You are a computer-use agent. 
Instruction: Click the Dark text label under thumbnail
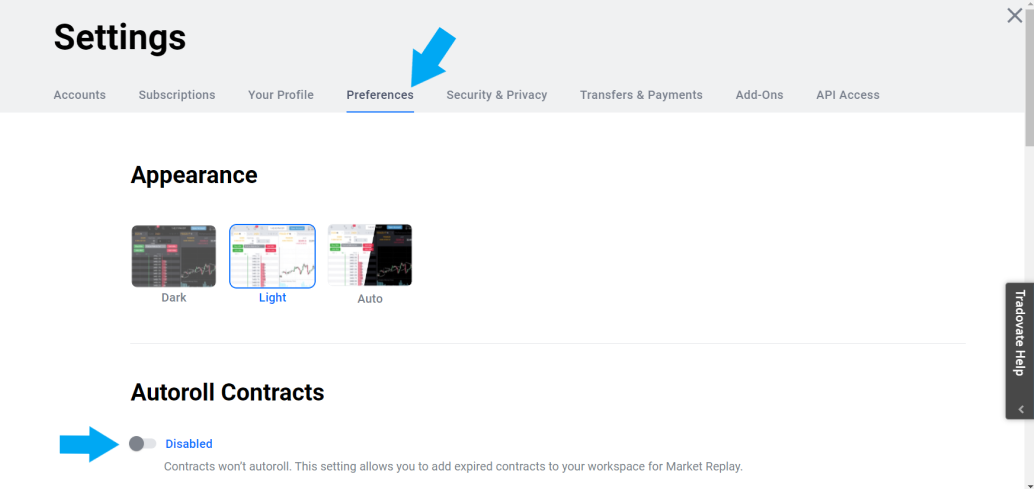point(174,298)
